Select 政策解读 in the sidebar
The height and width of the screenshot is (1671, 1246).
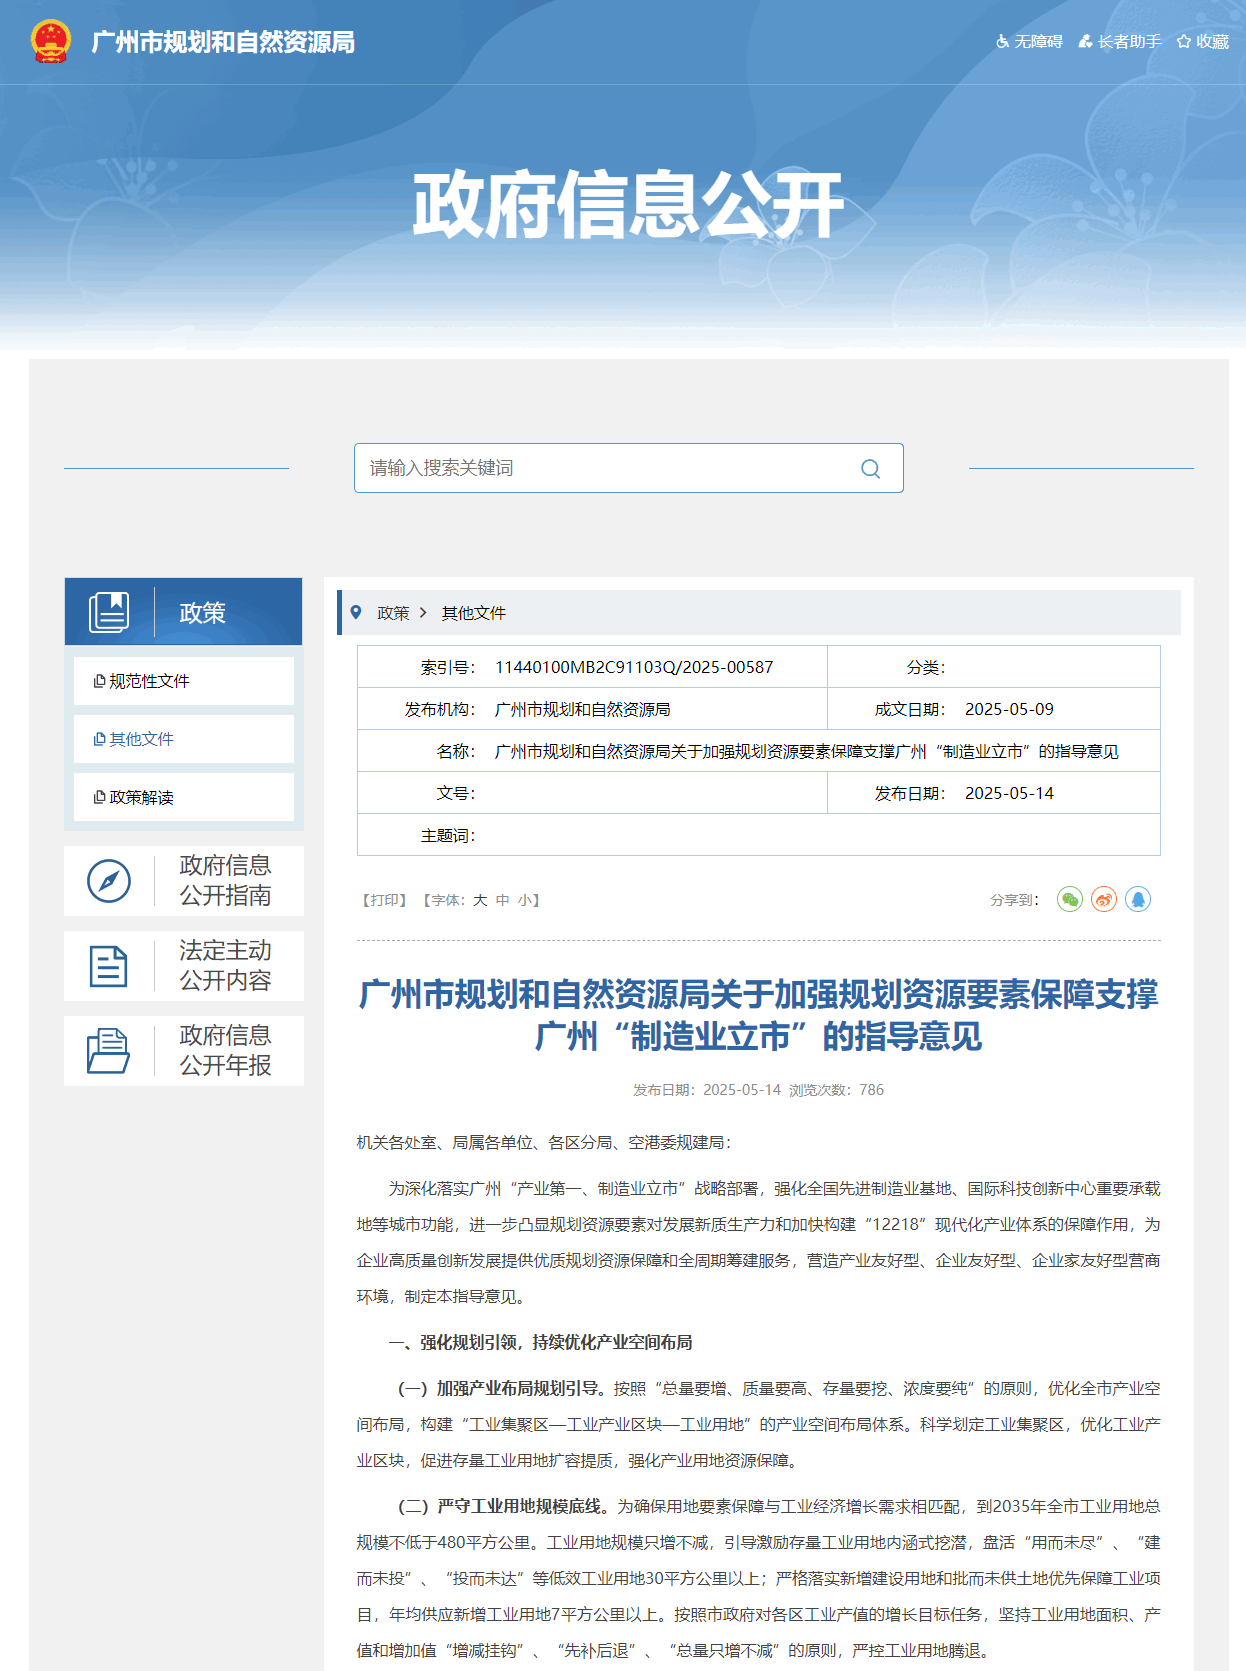(x=141, y=797)
